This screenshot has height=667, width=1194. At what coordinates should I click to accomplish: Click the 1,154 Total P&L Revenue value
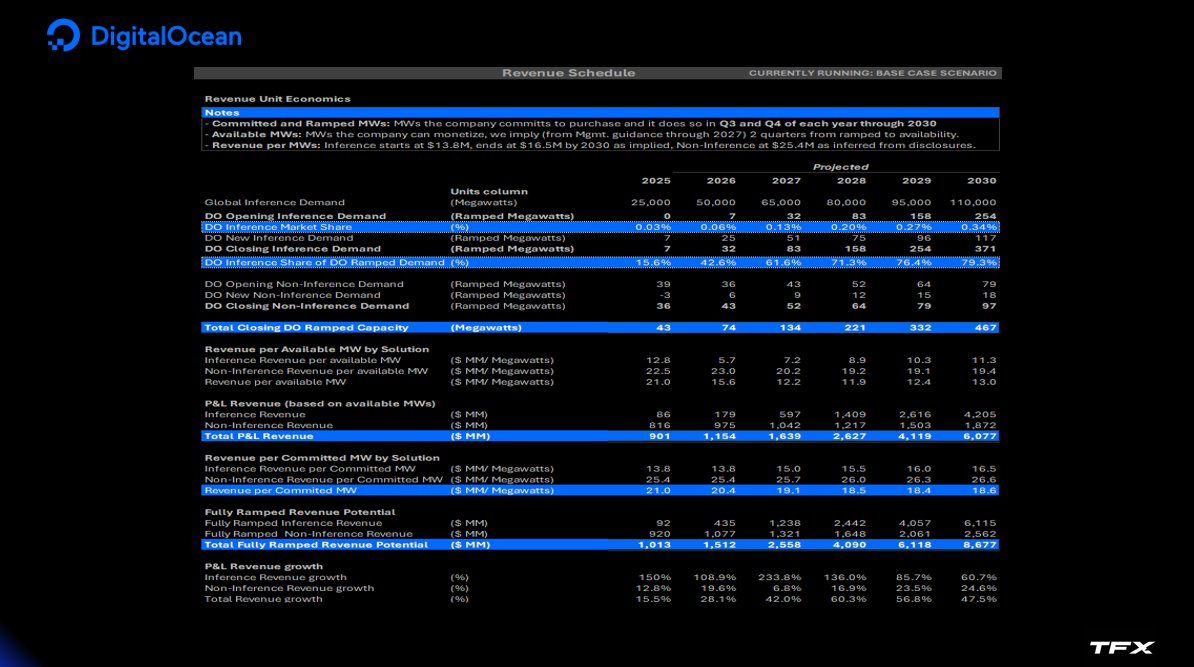click(x=720, y=436)
